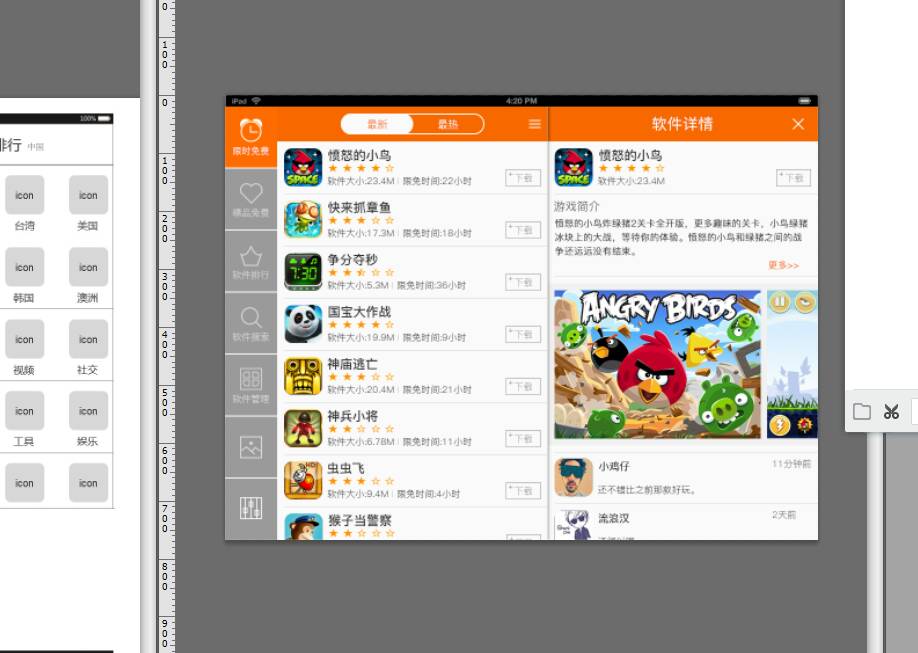This screenshot has width=918, height=653.
Task: Open the sliders settings sidebar item
Action: point(251,509)
